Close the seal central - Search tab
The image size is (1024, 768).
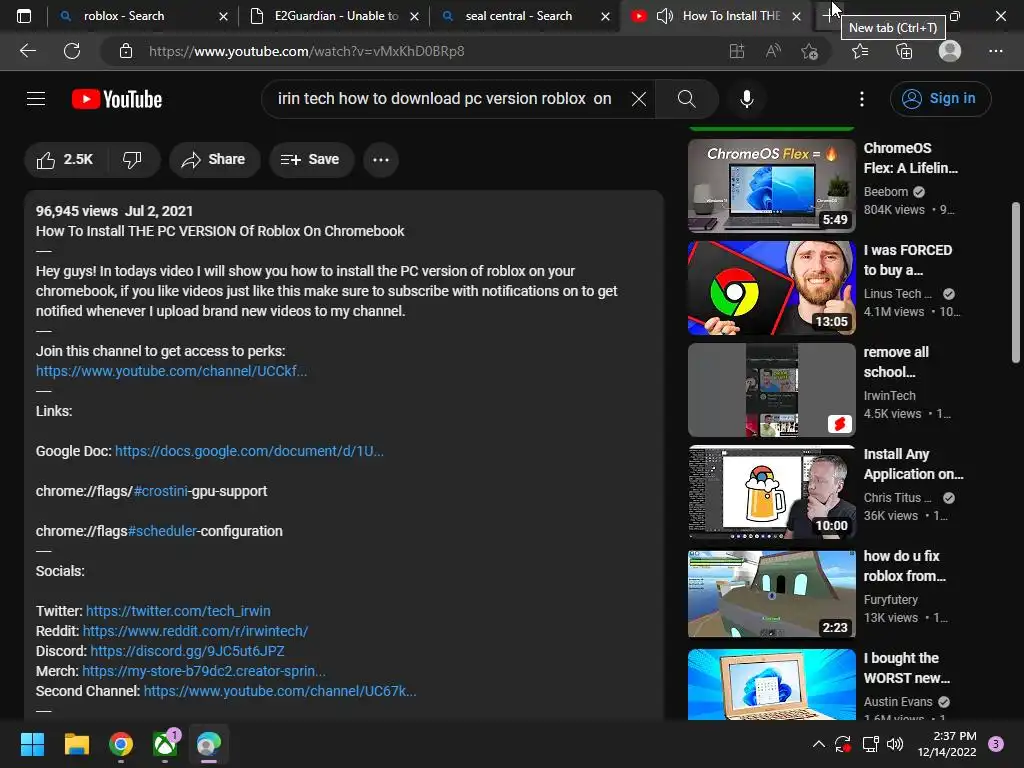pos(605,16)
